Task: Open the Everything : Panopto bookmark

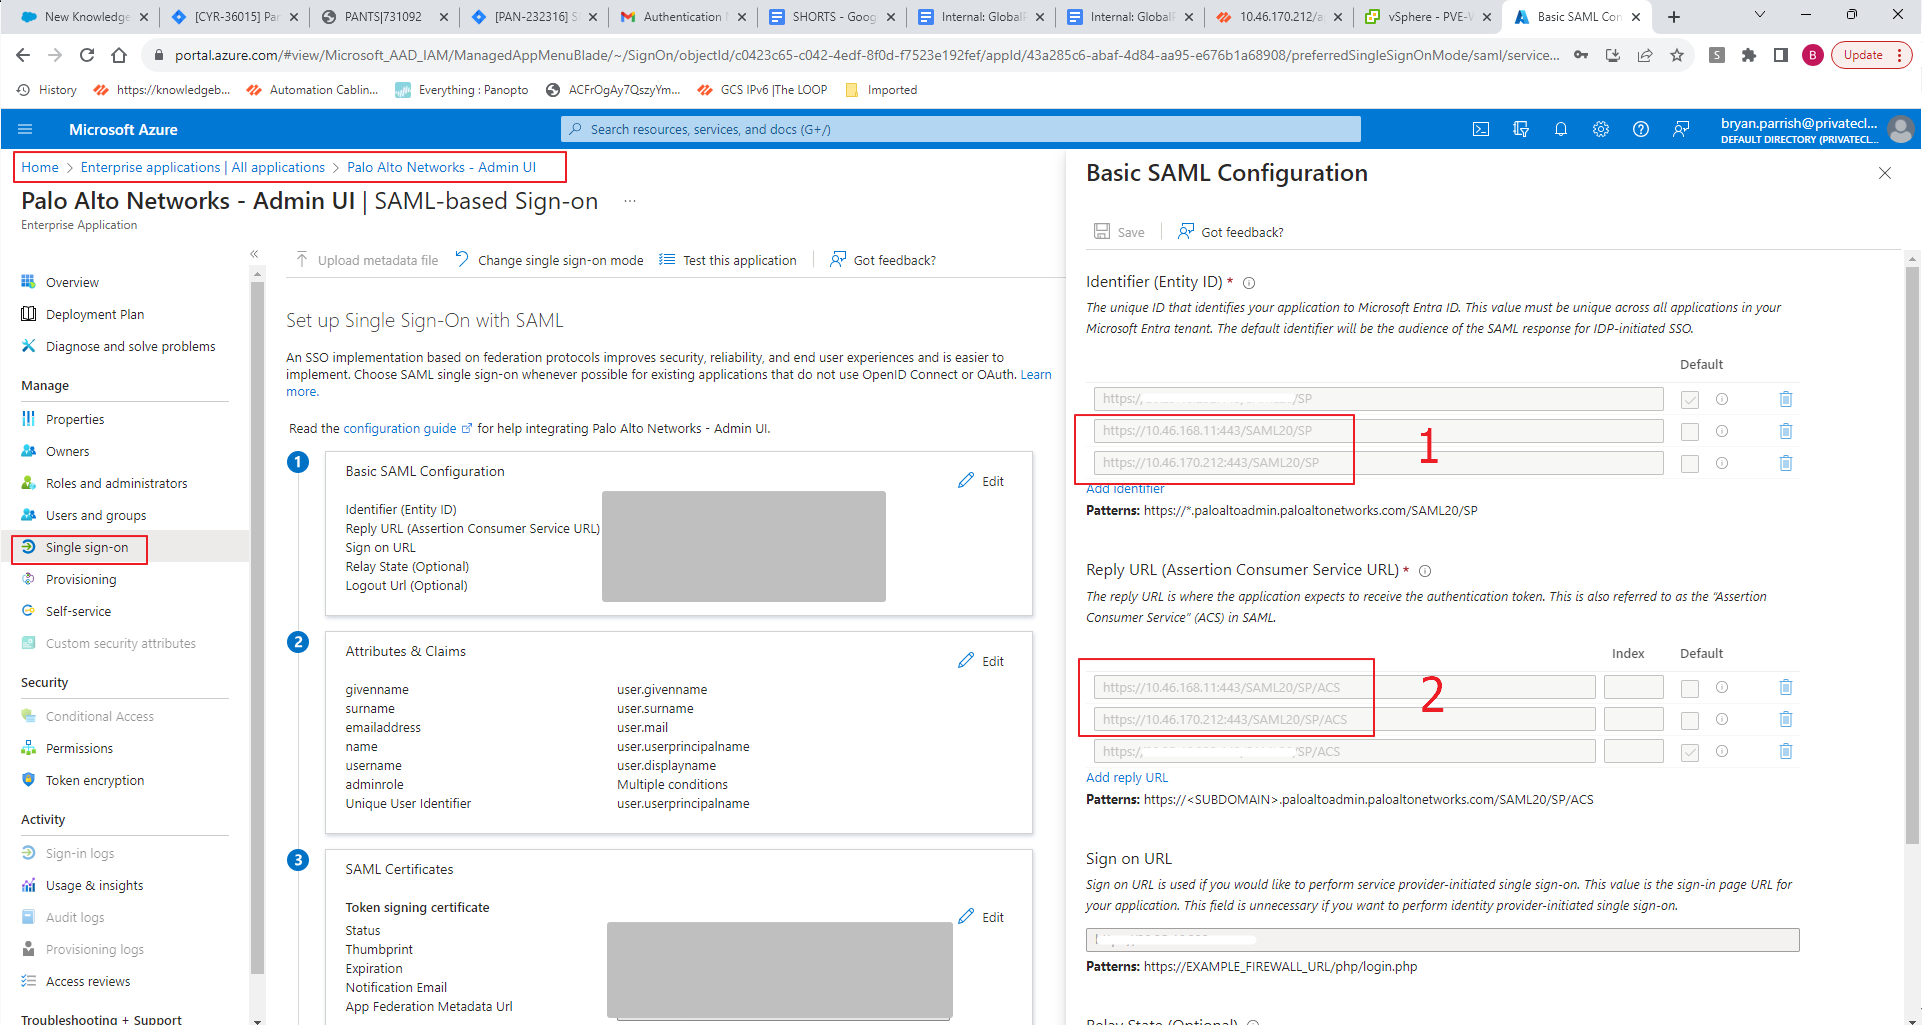Action: [x=462, y=90]
